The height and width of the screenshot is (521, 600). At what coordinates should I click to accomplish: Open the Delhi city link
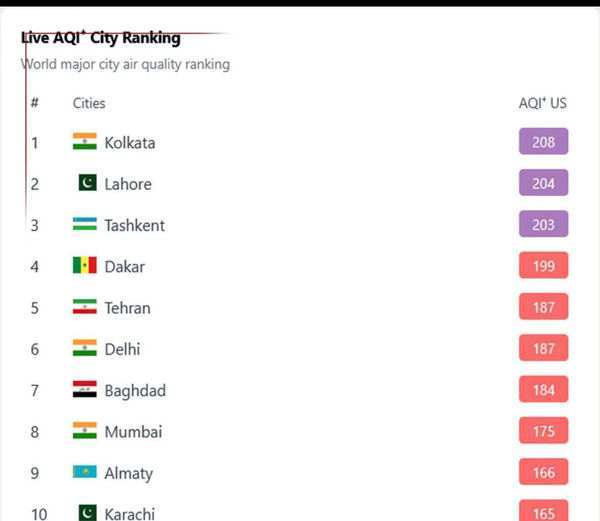(x=122, y=349)
